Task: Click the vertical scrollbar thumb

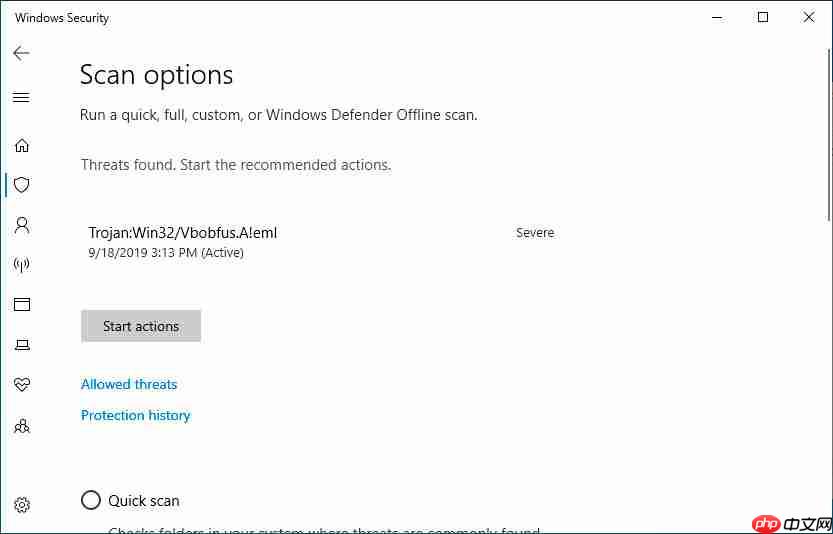Action: point(829,134)
